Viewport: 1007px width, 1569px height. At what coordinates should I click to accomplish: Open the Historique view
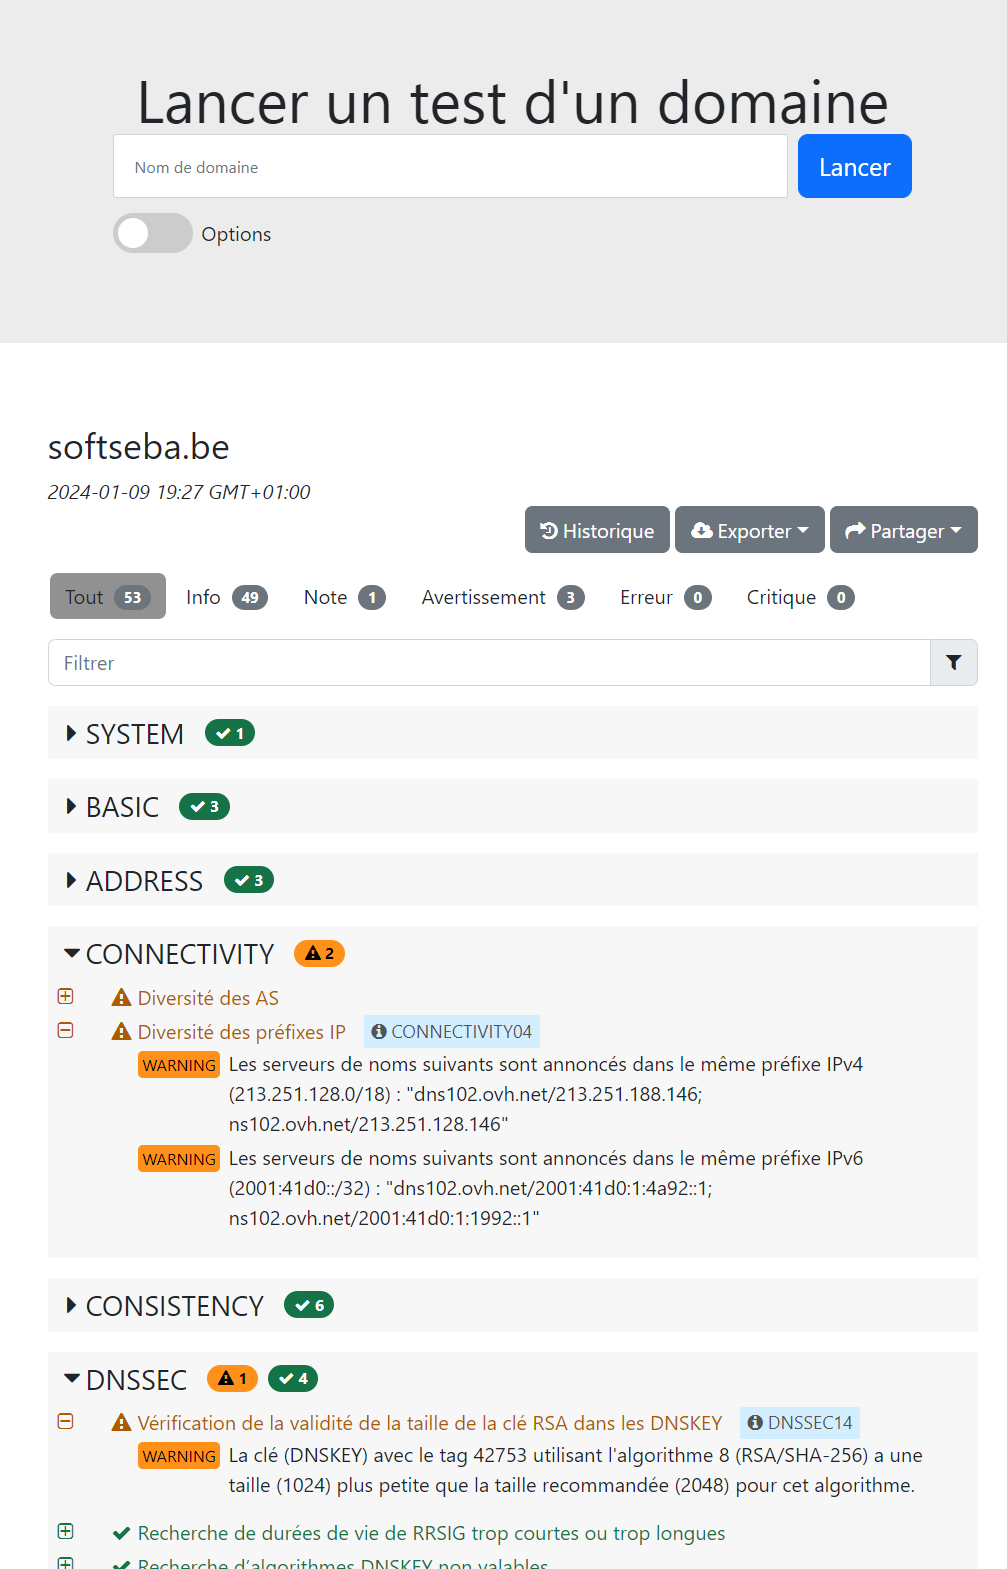(x=597, y=530)
